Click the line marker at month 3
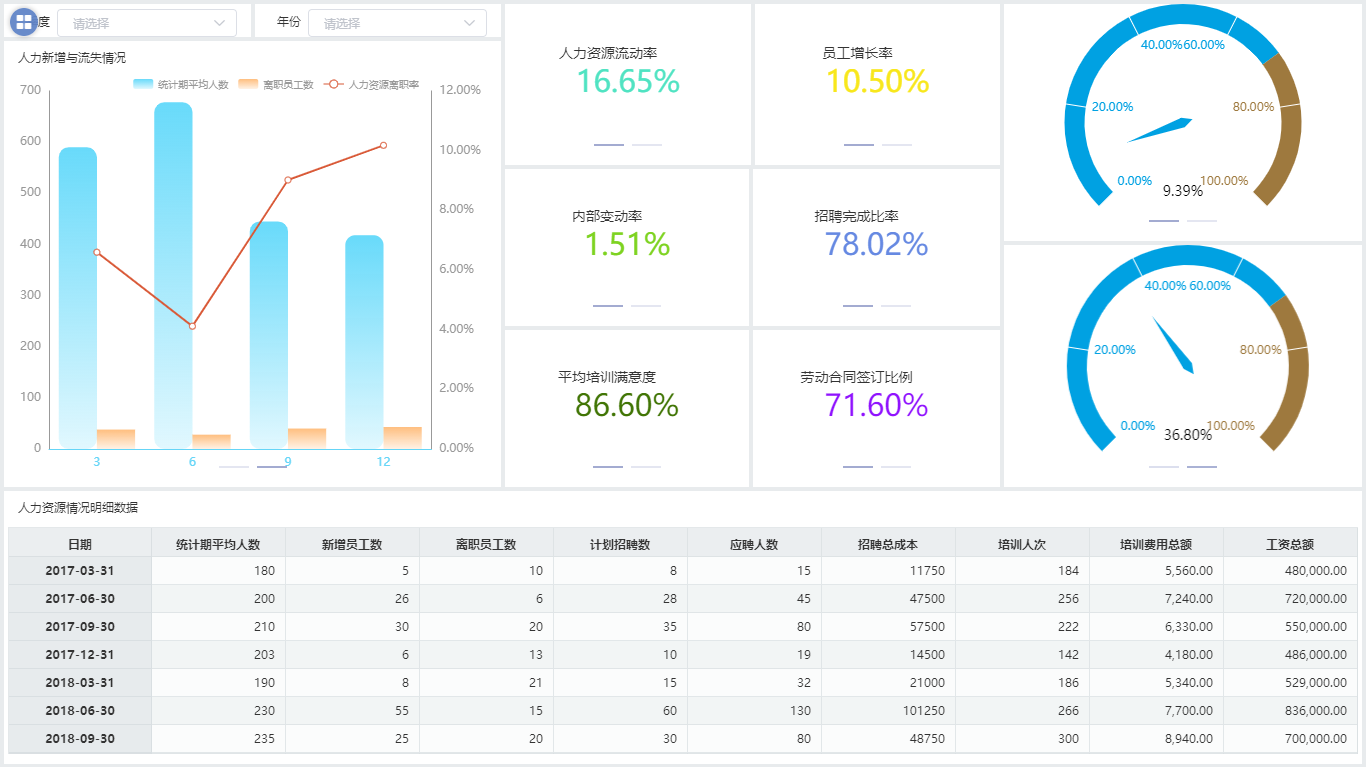 [97, 252]
